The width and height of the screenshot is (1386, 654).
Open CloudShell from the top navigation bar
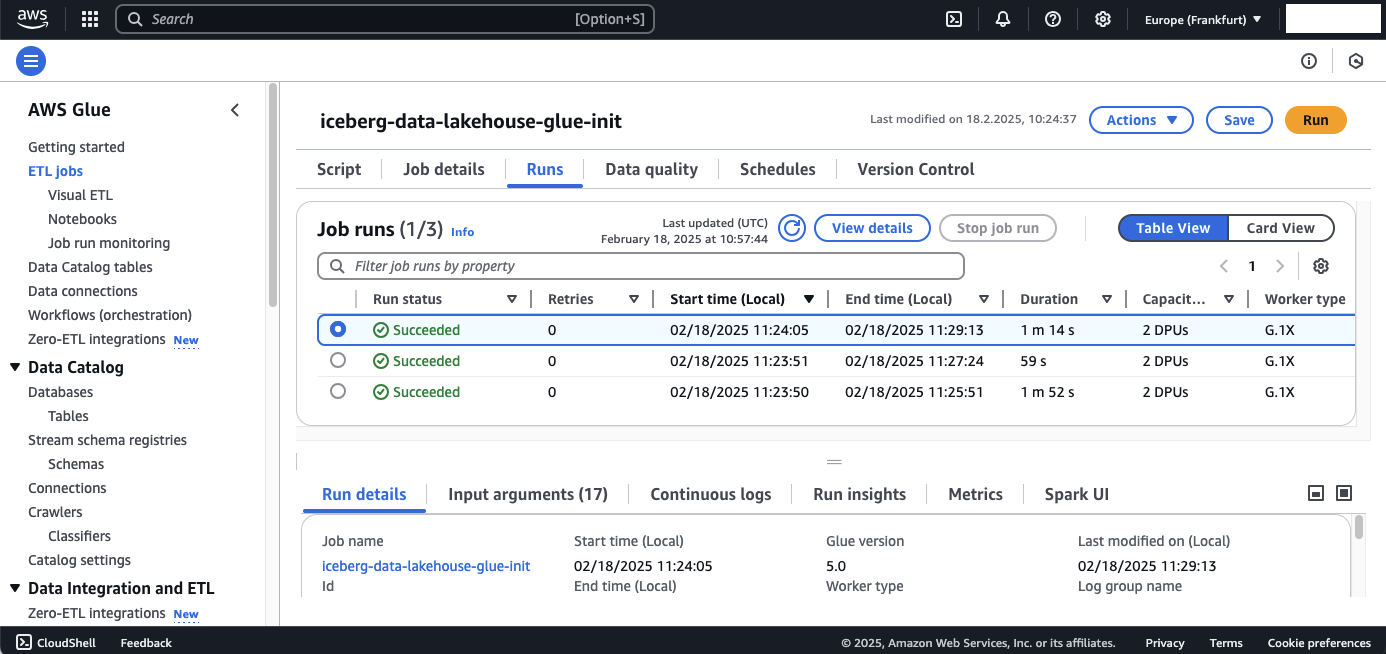[954, 19]
